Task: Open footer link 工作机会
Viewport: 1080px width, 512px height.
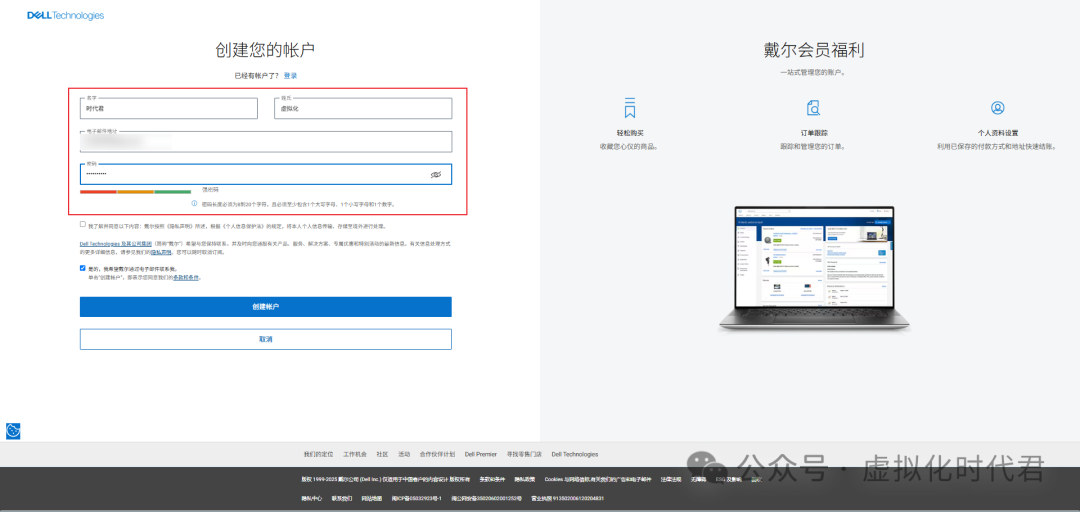Action: click(x=355, y=454)
